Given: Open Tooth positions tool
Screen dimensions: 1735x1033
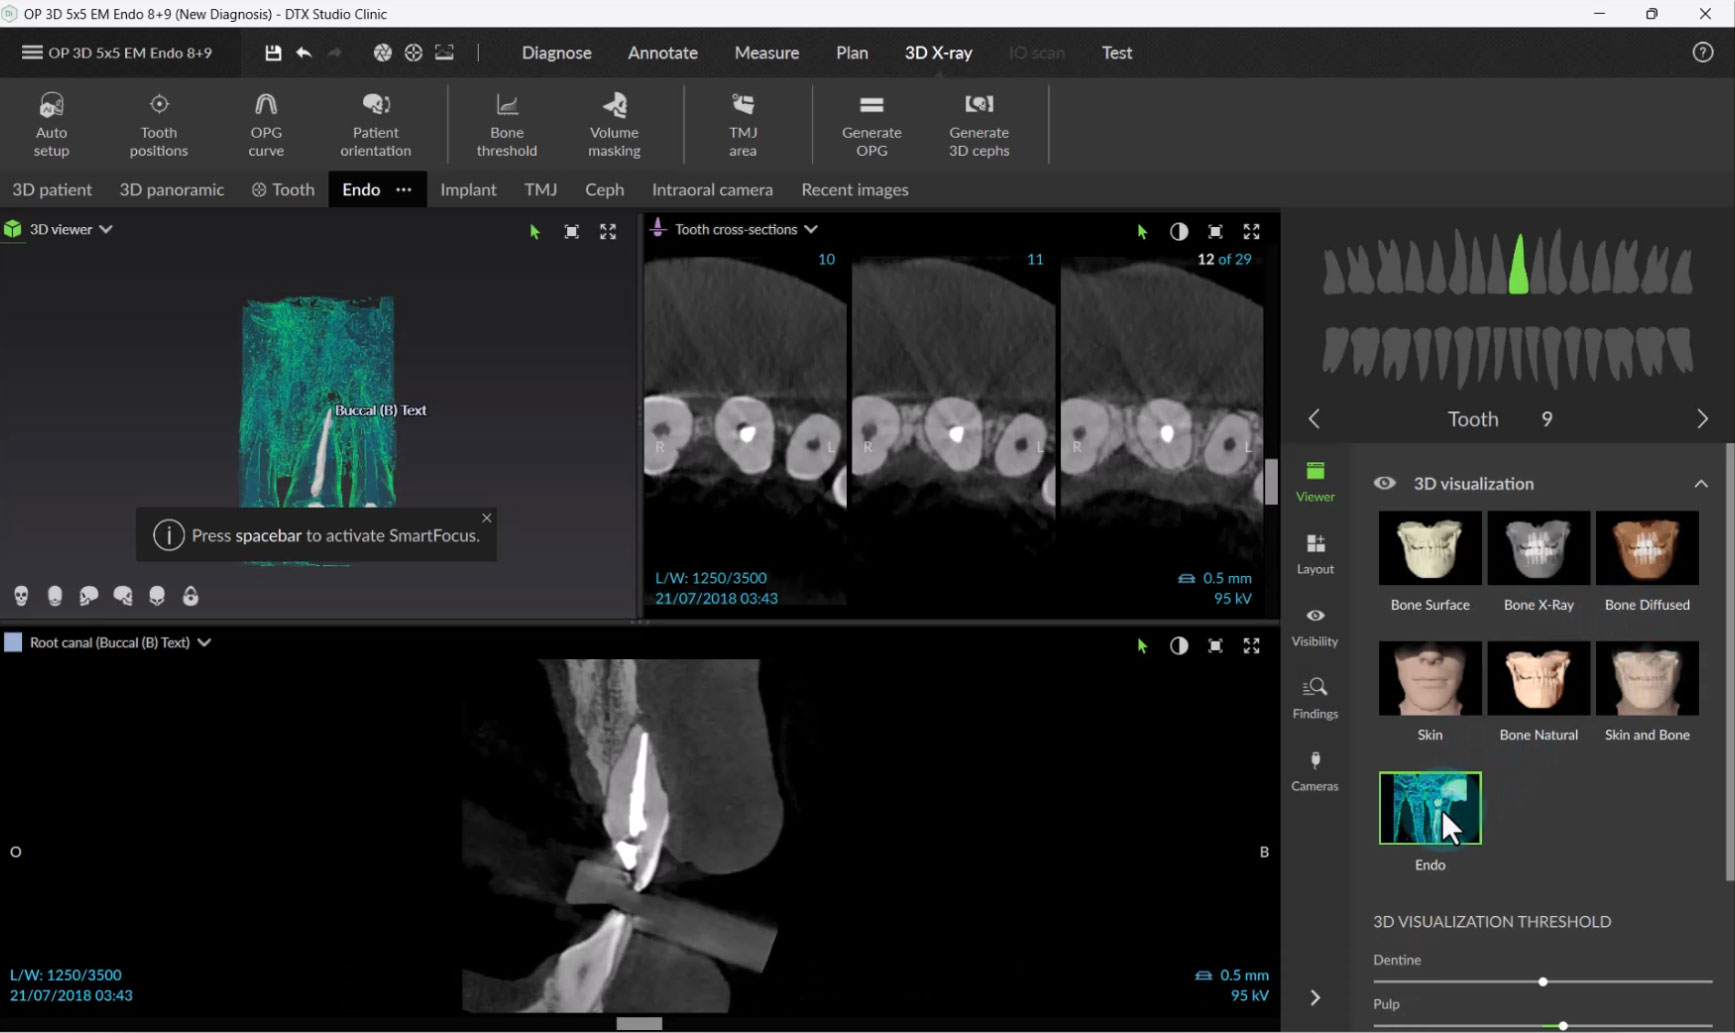Looking at the screenshot, I should (x=158, y=124).
